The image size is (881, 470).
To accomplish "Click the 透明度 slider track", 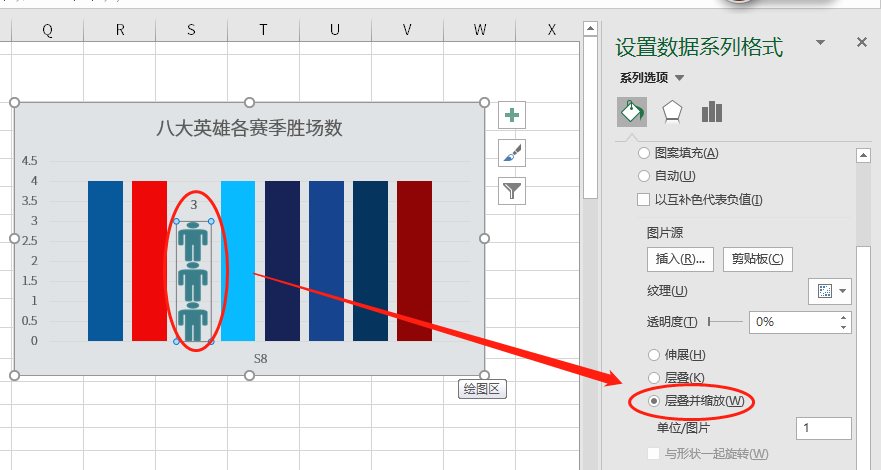I will pos(725,322).
